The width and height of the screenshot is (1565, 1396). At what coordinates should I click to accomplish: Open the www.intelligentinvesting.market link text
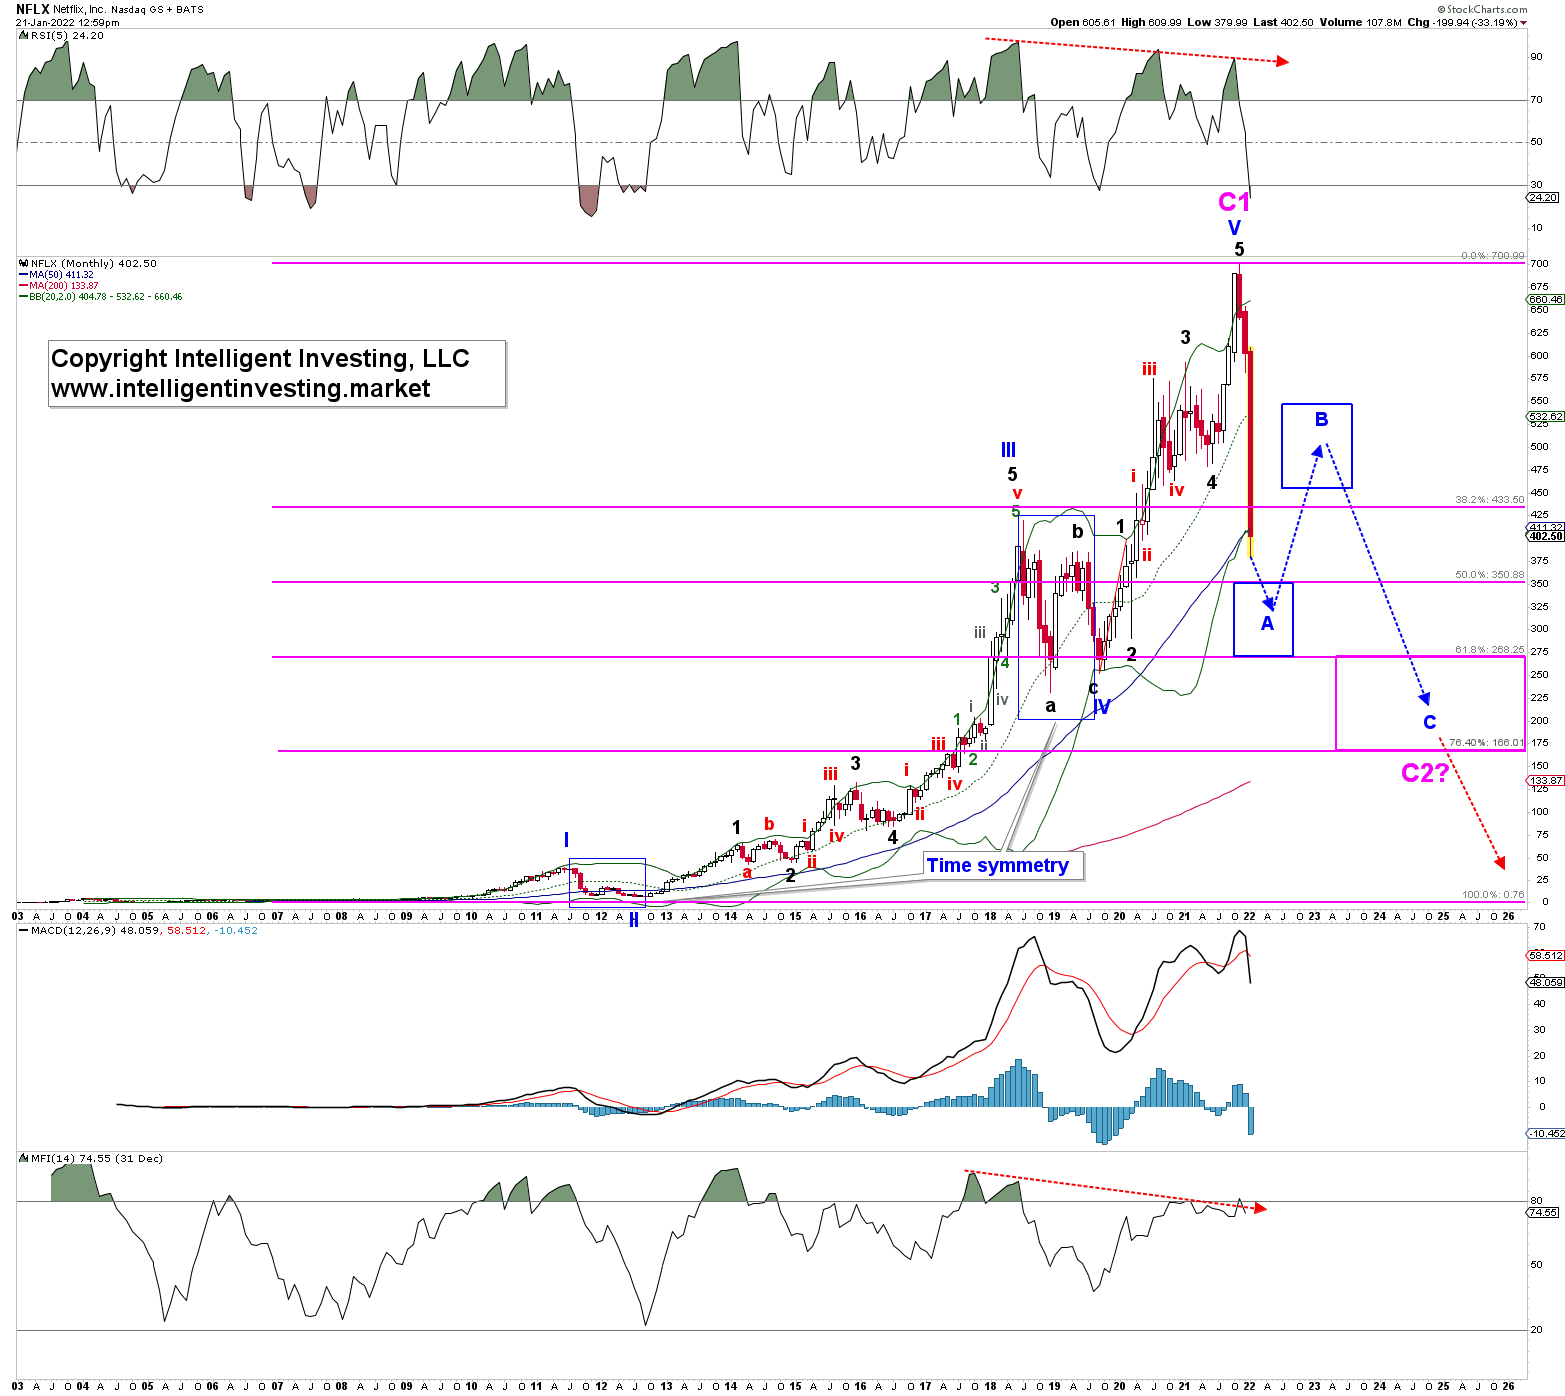pyautogui.click(x=241, y=388)
